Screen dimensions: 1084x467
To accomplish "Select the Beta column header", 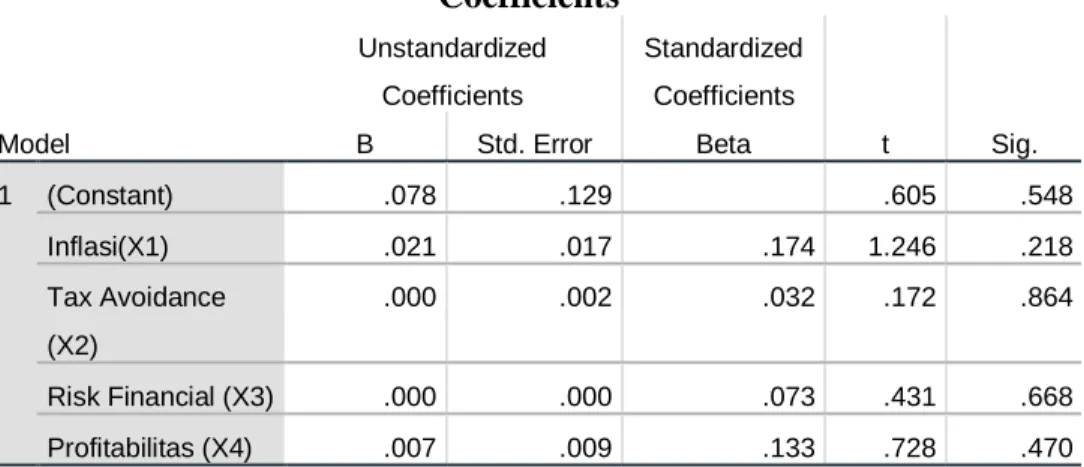I will click(x=723, y=144).
